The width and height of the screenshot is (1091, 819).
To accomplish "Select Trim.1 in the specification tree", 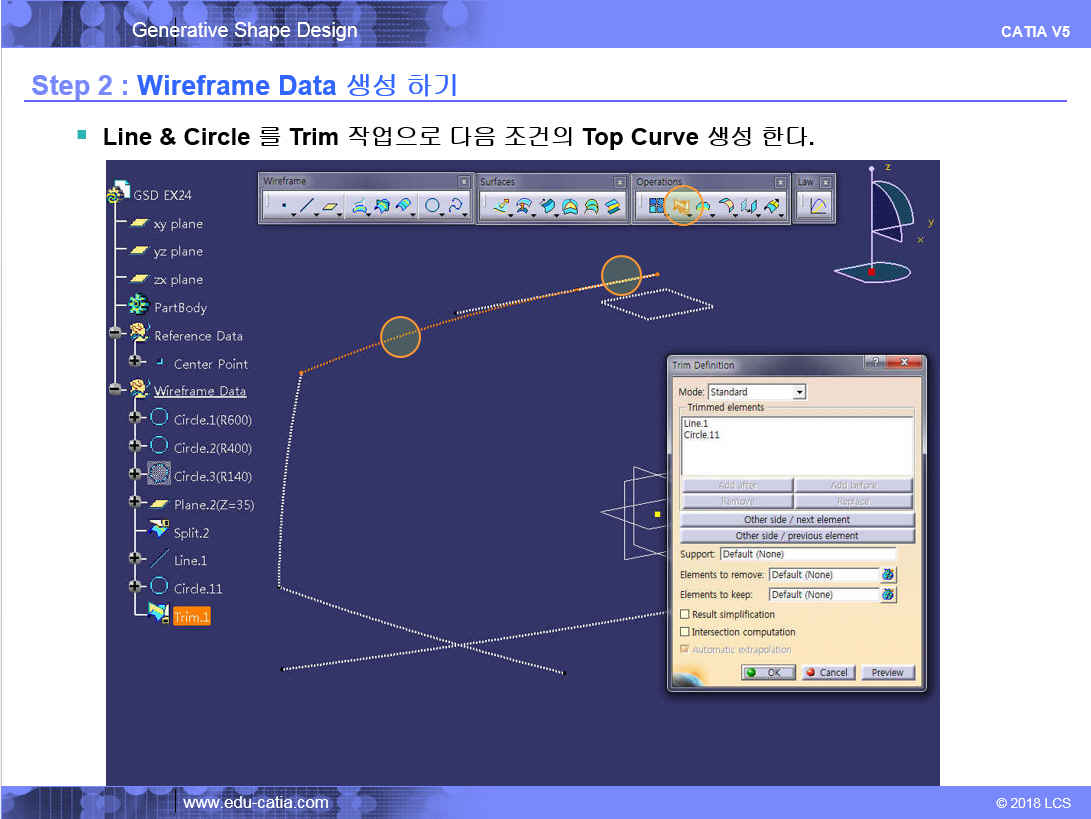I will (191, 617).
